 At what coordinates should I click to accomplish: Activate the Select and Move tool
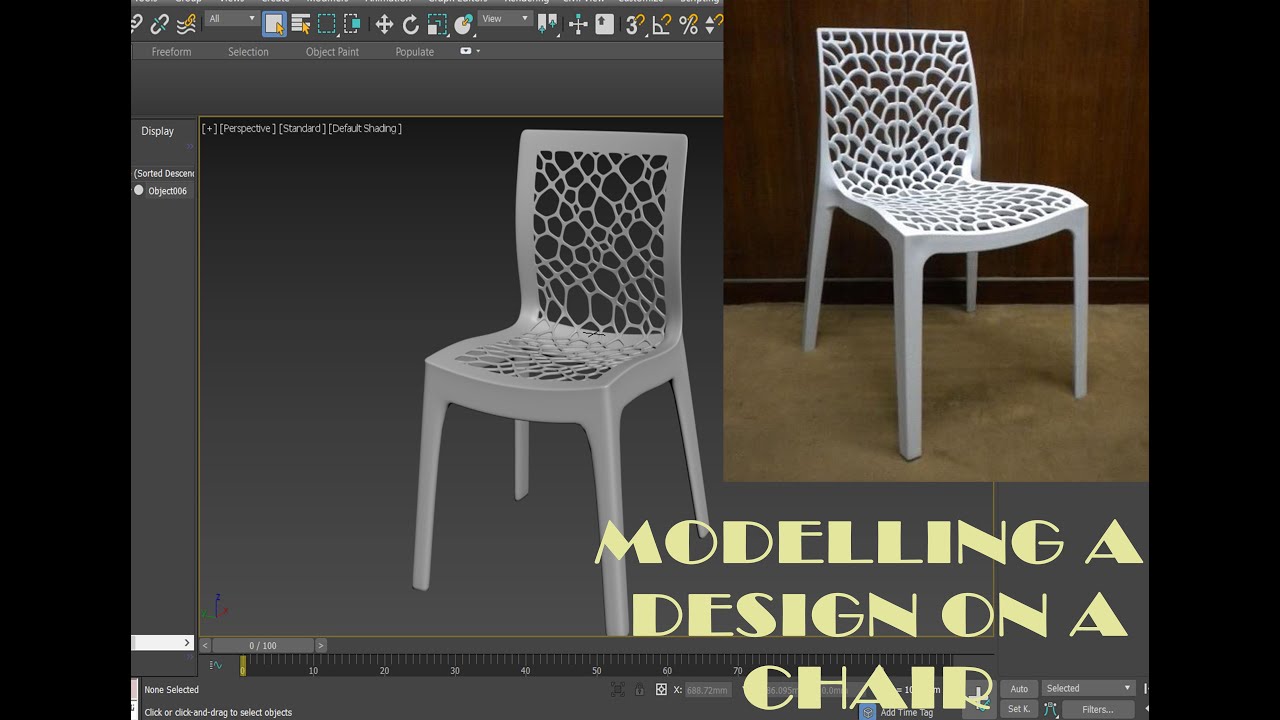pyautogui.click(x=384, y=25)
